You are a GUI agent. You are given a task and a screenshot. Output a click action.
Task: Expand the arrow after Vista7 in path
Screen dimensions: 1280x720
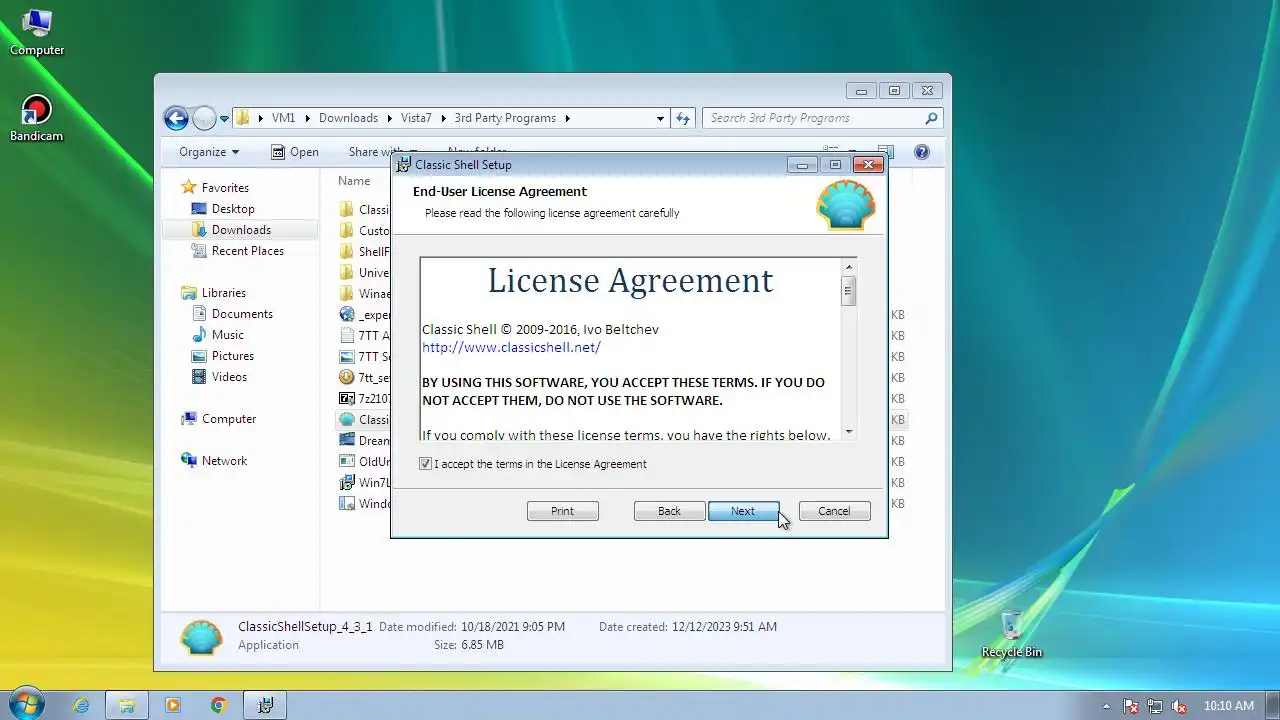(443, 118)
